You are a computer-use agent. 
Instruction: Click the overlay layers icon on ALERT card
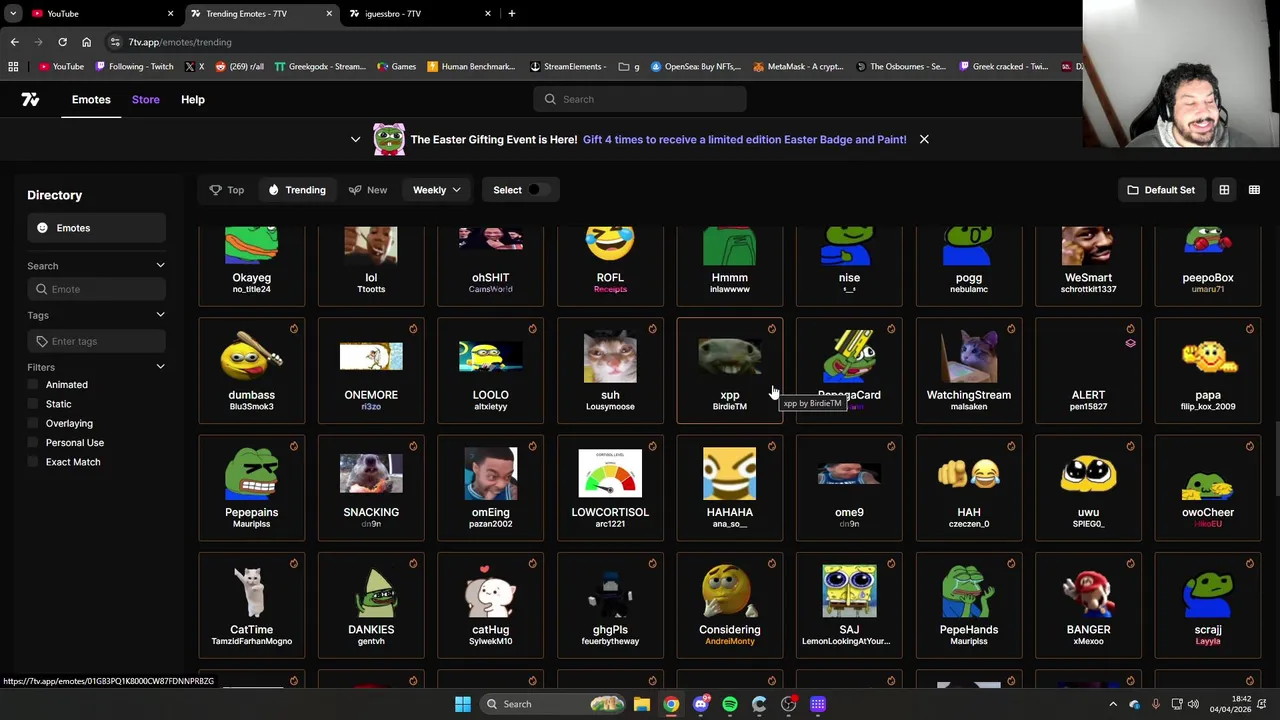(x=1130, y=343)
